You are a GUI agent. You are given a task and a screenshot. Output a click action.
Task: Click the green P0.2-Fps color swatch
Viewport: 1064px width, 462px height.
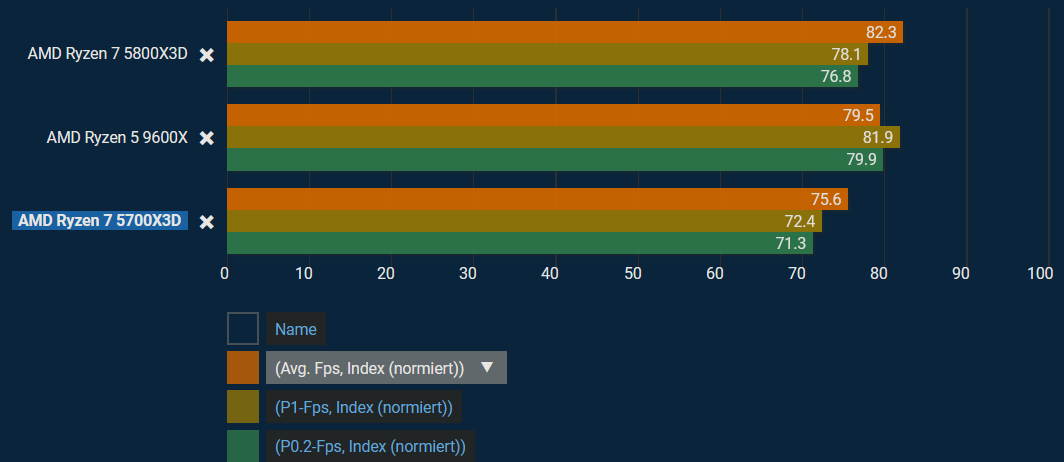coord(243,446)
